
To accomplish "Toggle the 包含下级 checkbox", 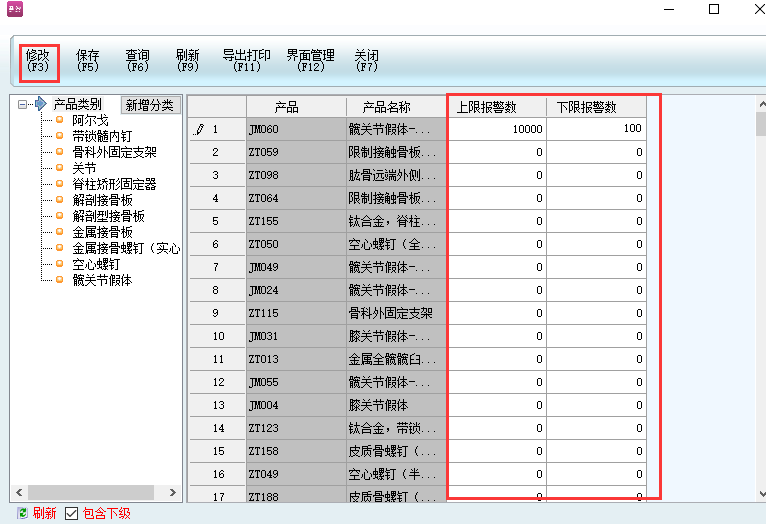I will click(x=71, y=513).
